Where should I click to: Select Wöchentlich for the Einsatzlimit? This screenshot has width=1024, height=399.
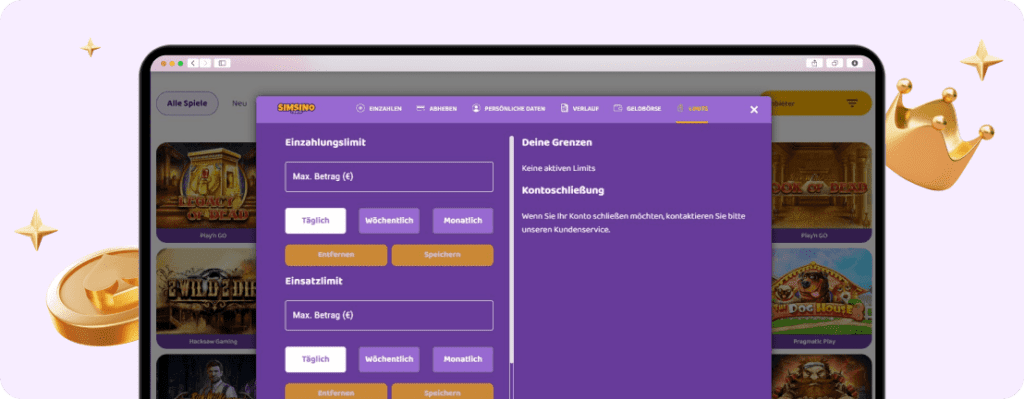click(x=389, y=359)
